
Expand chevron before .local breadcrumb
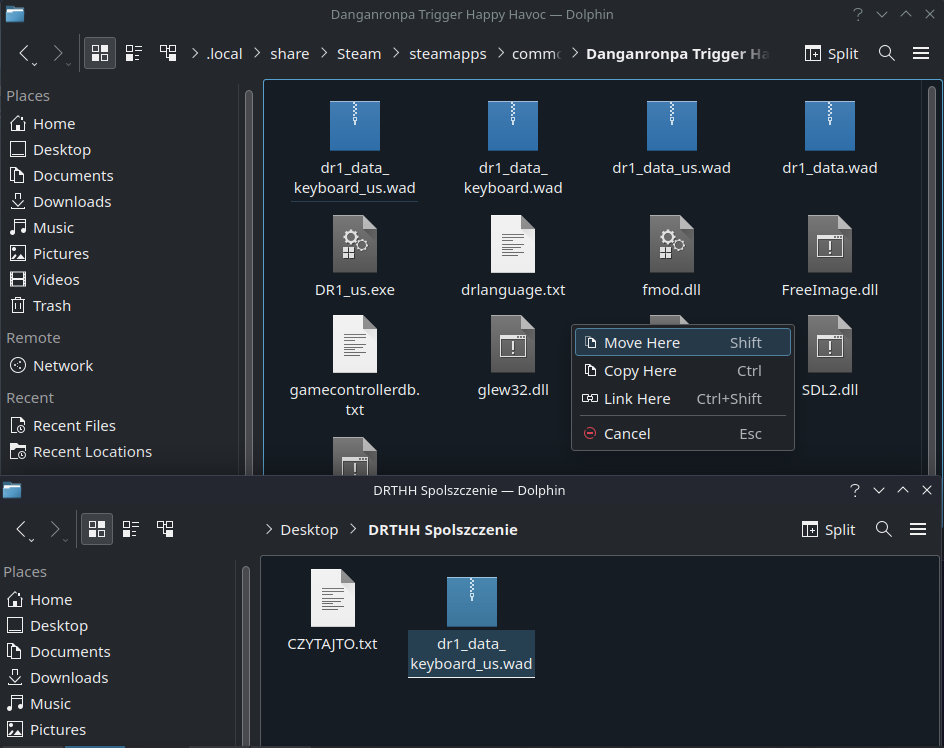tap(195, 53)
